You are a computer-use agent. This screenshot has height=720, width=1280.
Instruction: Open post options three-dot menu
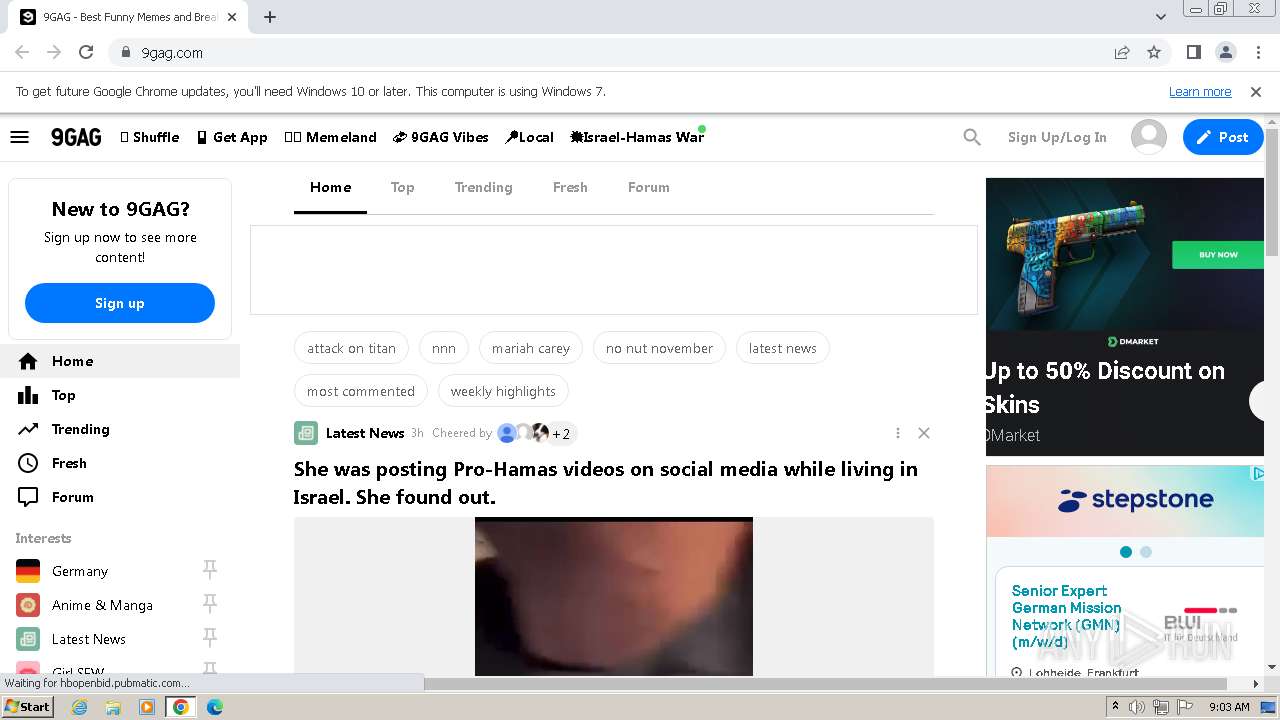pyautogui.click(x=897, y=433)
